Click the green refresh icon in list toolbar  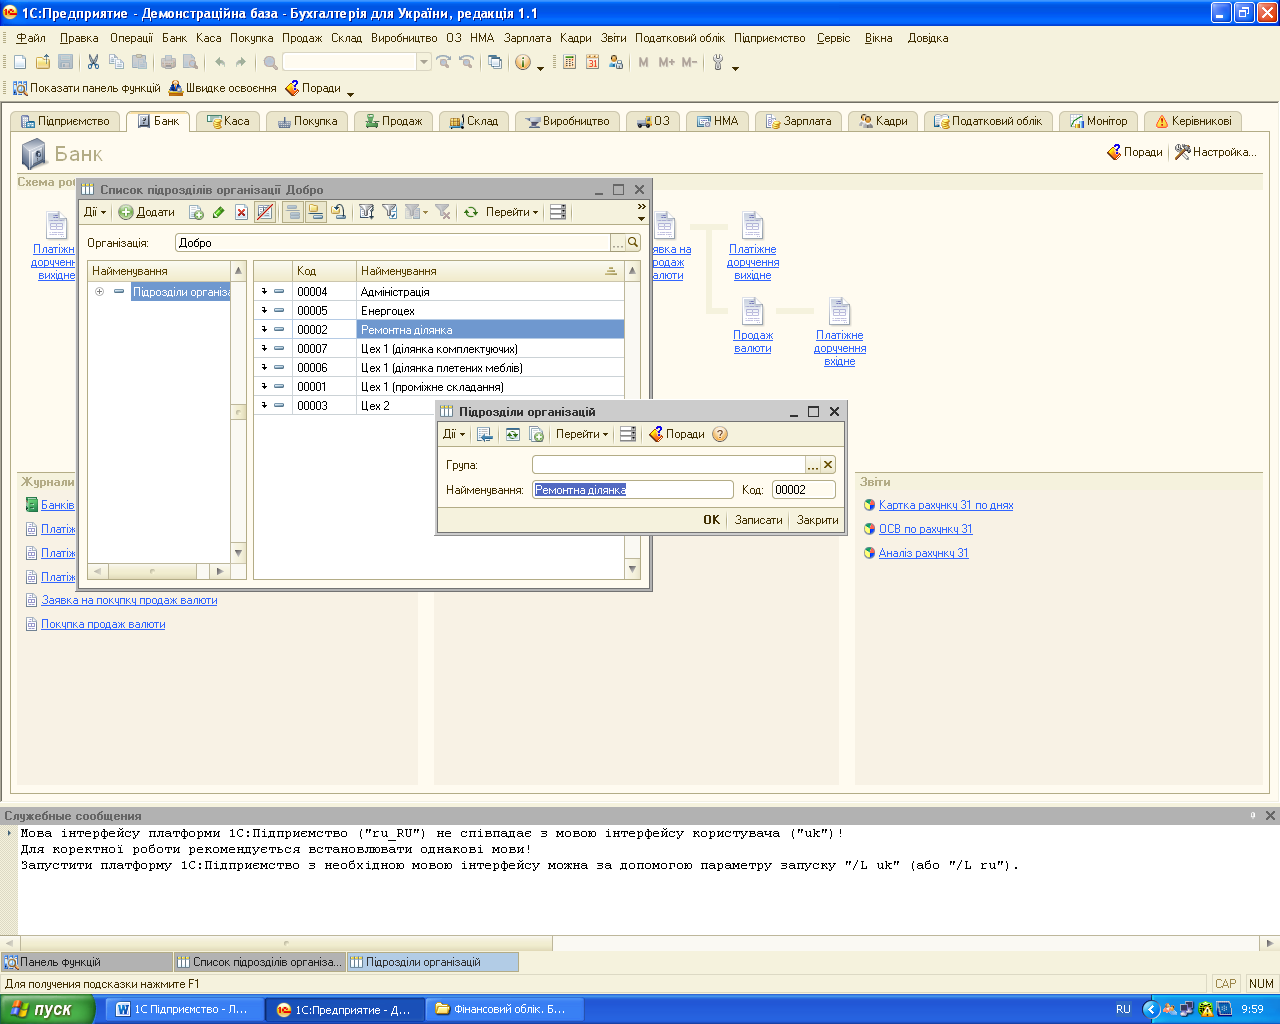tap(471, 212)
